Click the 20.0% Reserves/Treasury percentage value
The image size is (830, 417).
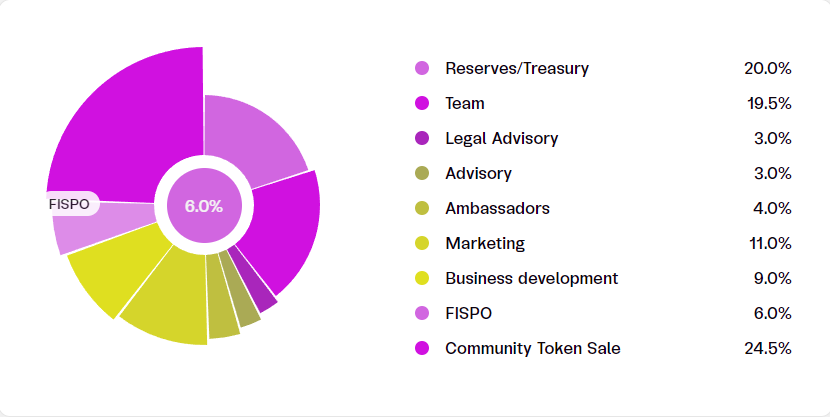coord(768,69)
